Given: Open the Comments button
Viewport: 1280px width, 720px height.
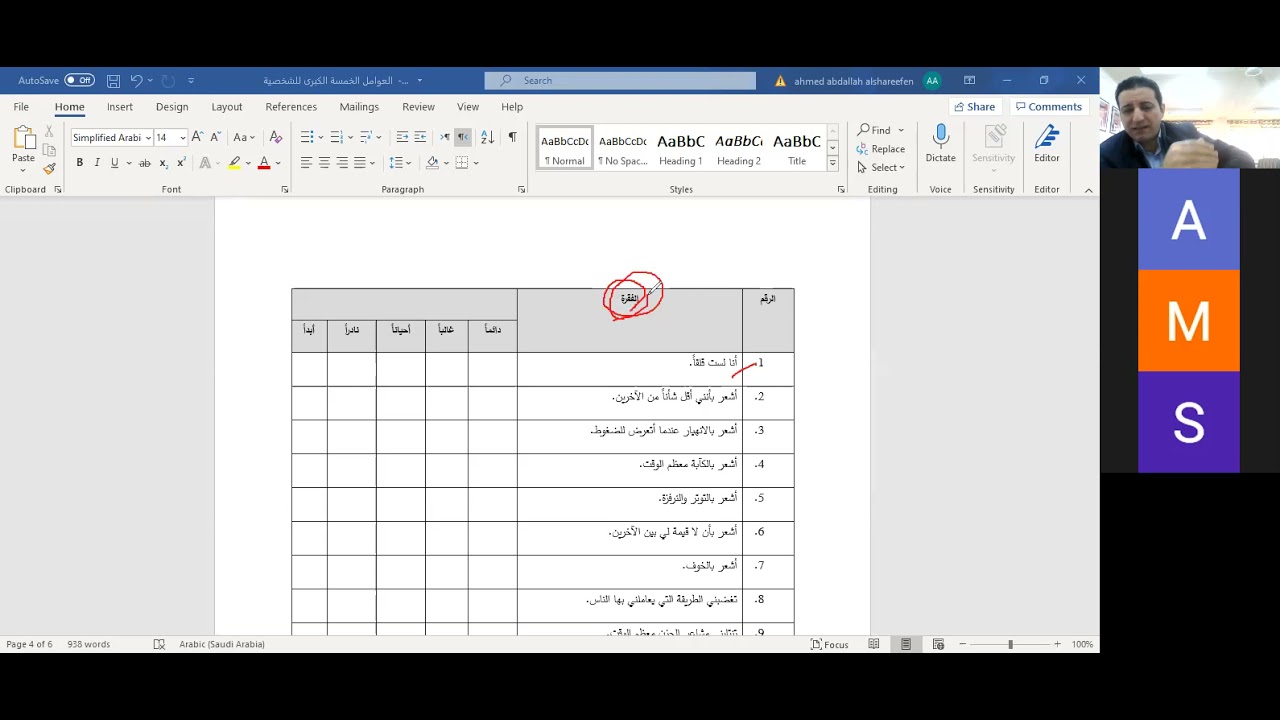Looking at the screenshot, I should click(1048, 107).
